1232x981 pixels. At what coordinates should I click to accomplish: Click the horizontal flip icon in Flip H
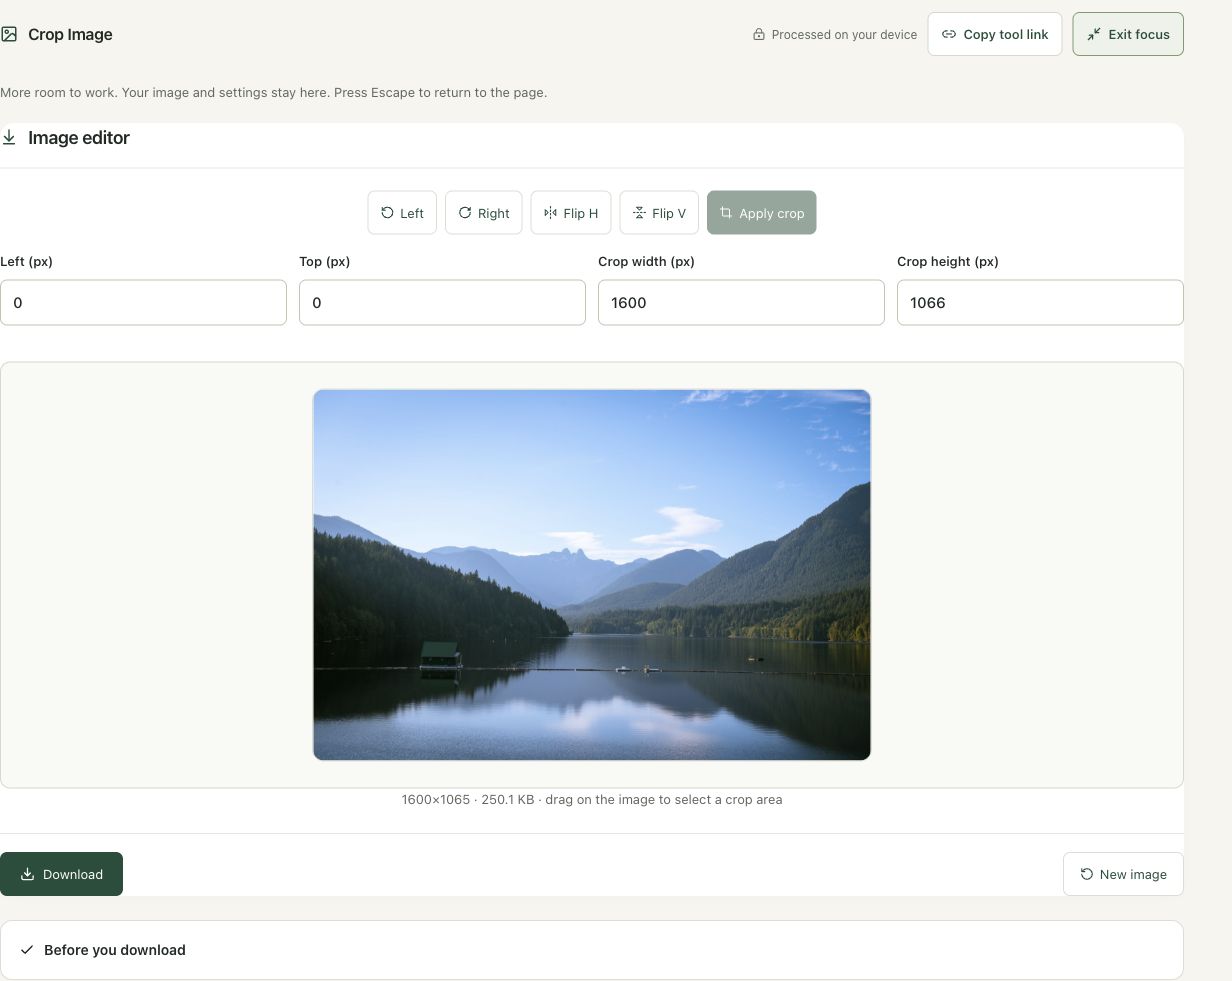tap(550, 213)
